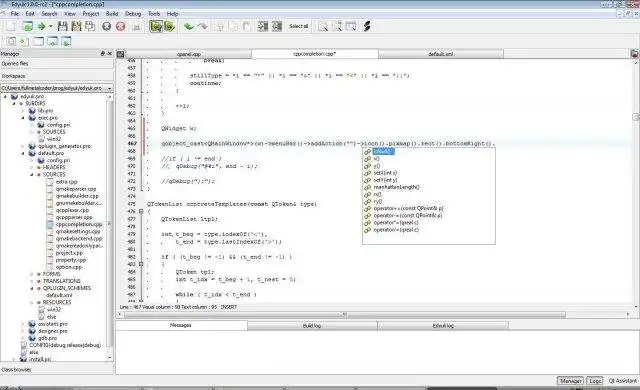
Task: Collapse the SUBDIRS tree node
Action: coord(14,104)
